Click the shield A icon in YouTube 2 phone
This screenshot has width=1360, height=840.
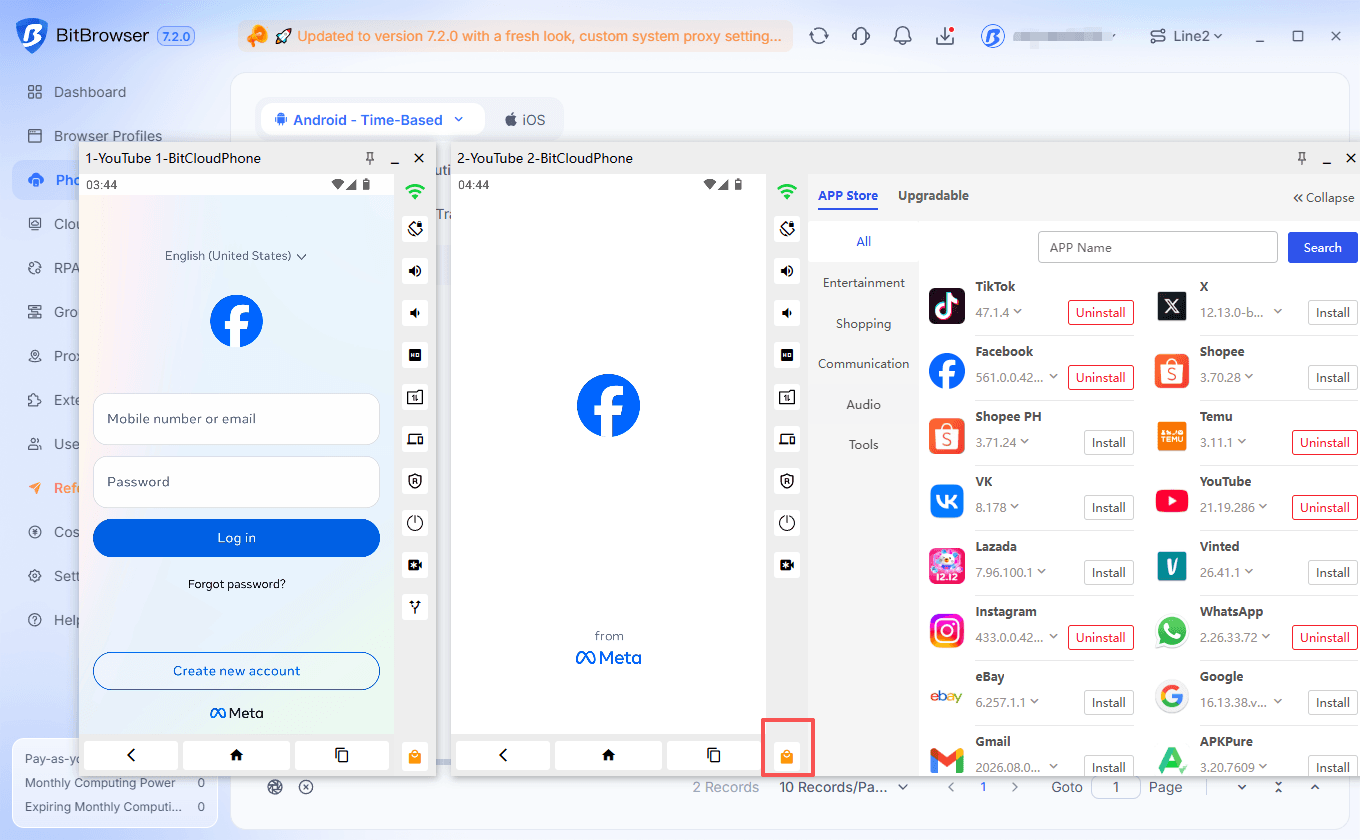point(787,481)
